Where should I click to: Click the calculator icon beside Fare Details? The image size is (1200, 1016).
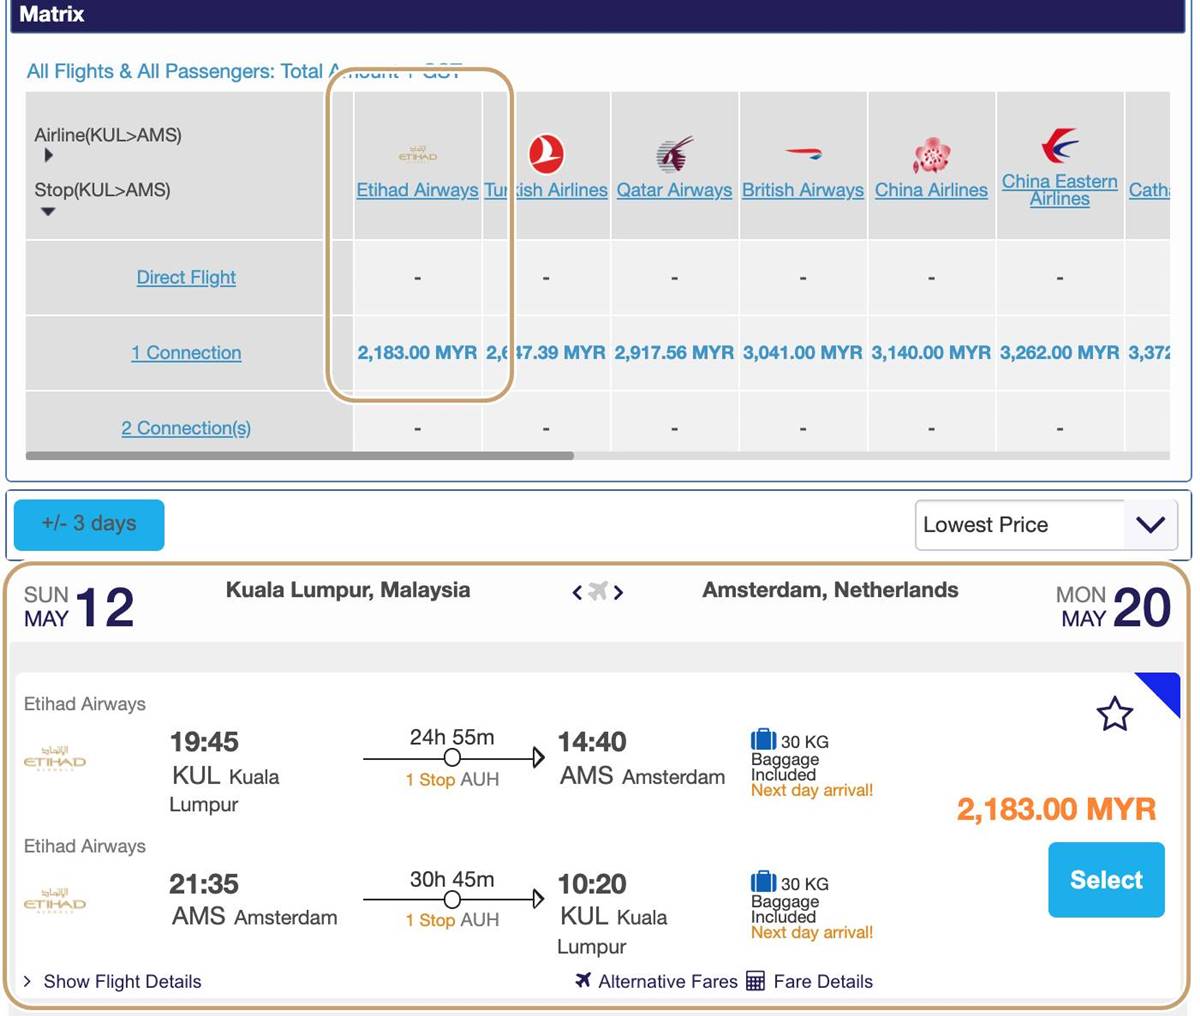click(x=755, y=981)
